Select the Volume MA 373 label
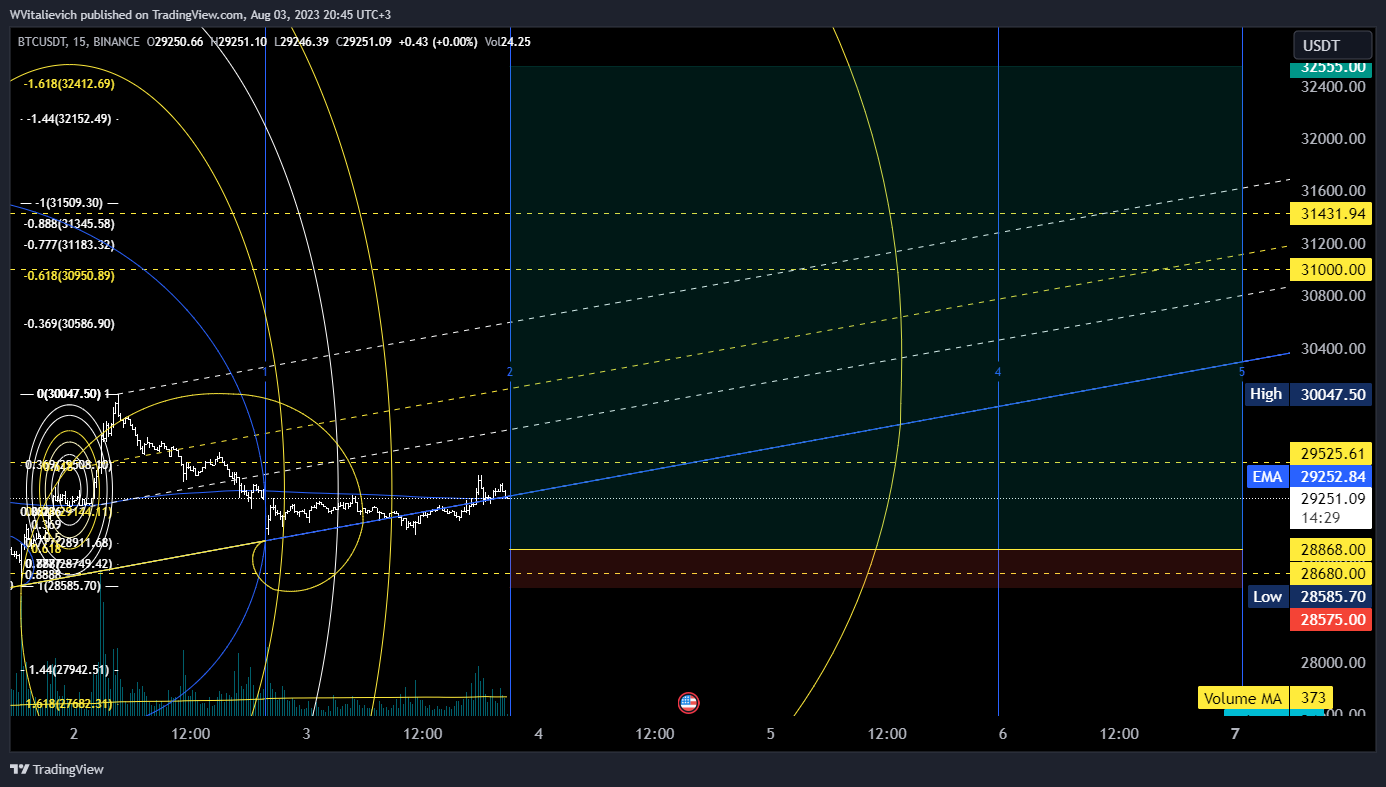This screenshot has height=787, width=1386. click(1264, 698)
